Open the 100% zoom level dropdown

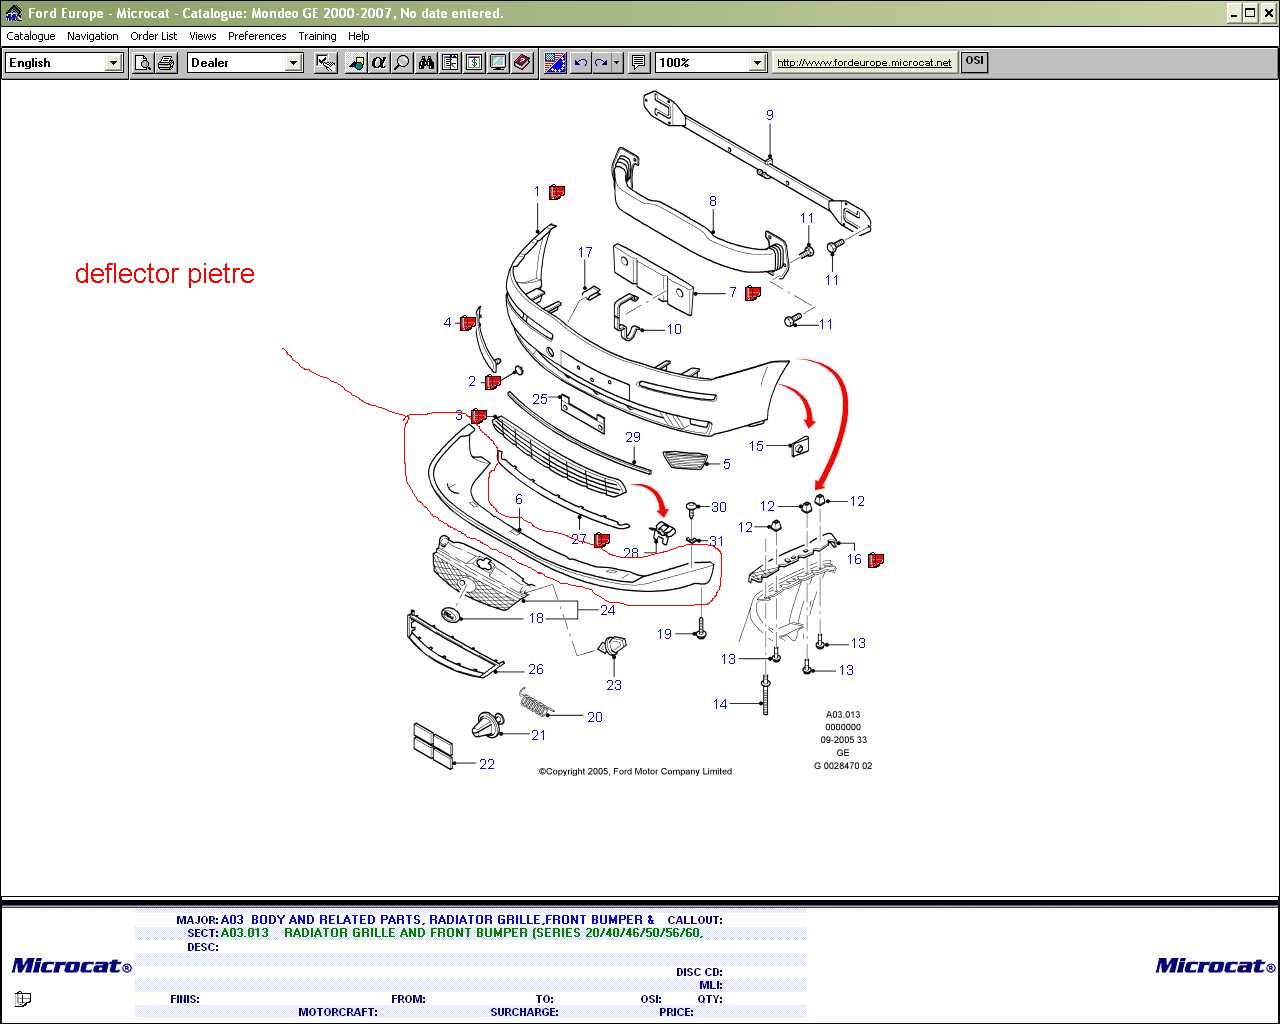757,63
